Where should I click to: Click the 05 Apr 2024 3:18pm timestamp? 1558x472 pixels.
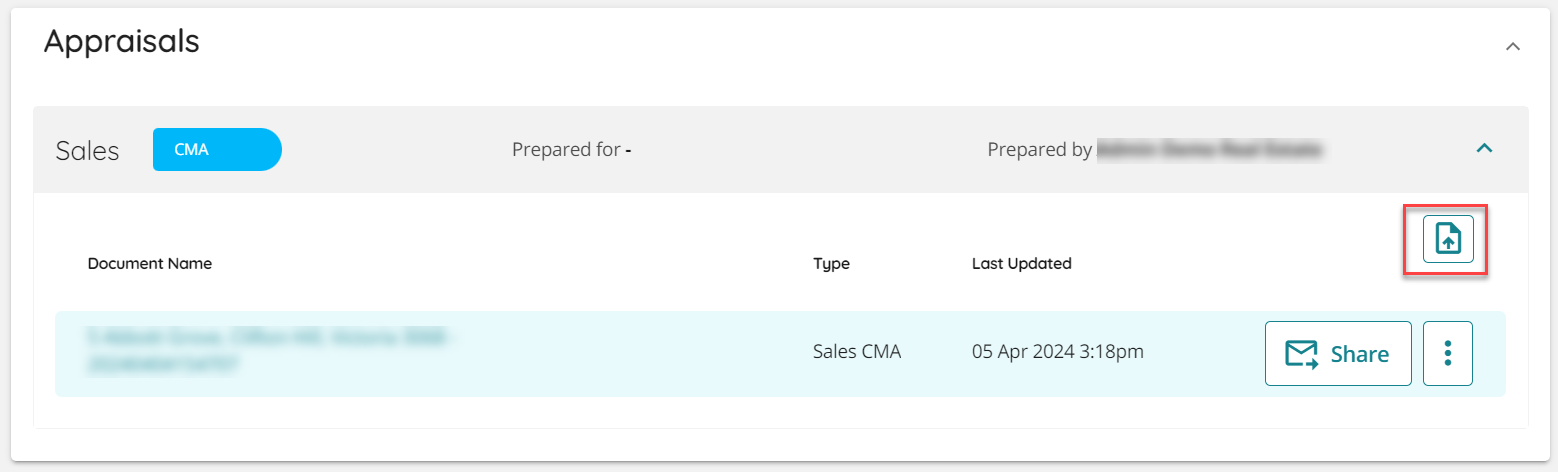coord(1058,352)
